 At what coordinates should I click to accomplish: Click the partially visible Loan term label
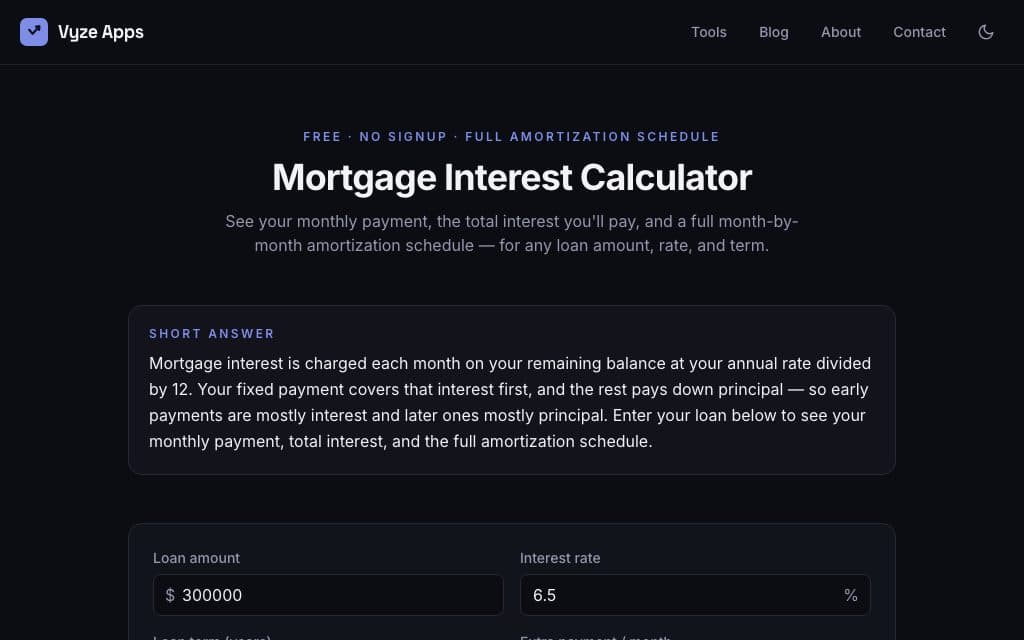(x=212, y=637)
